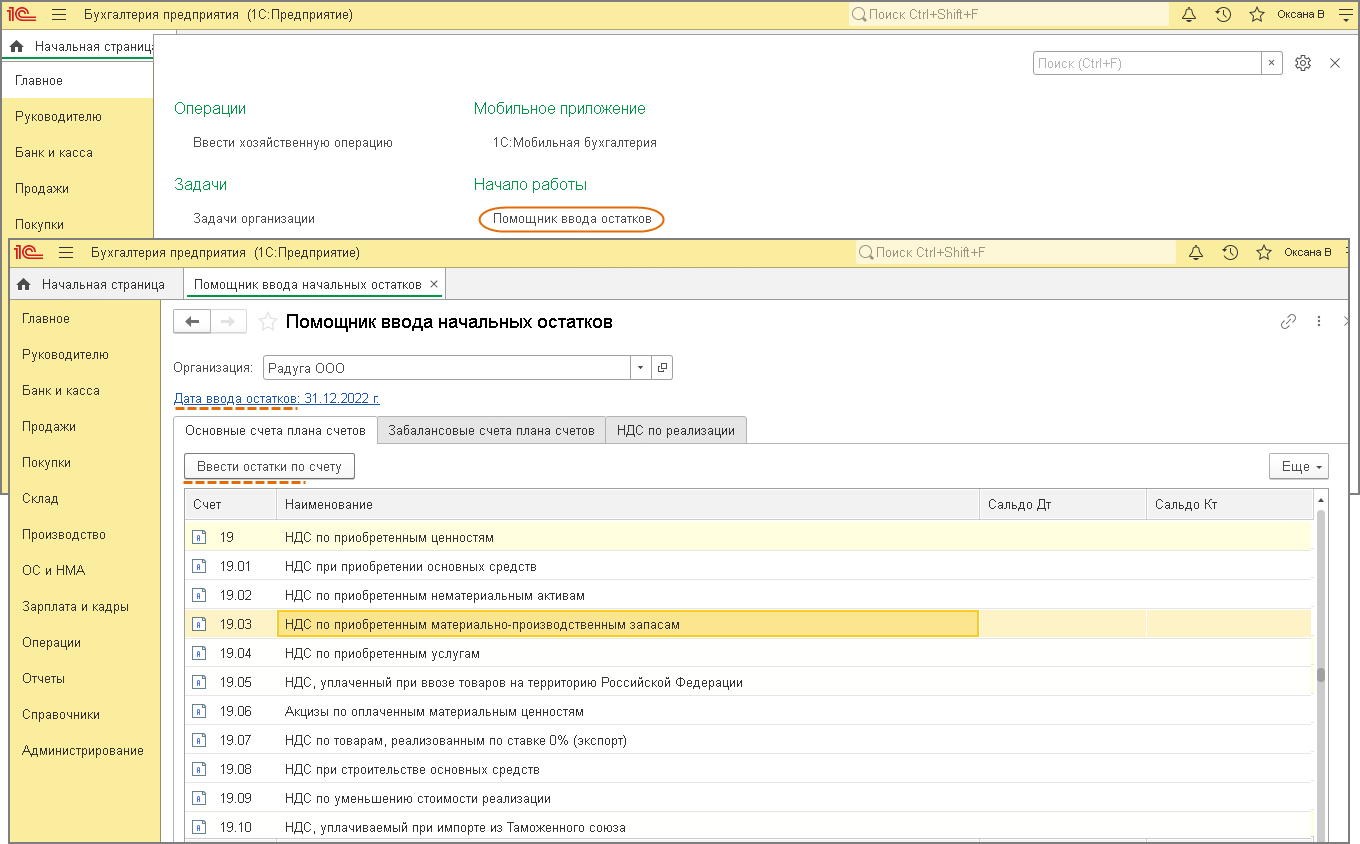Close Помощник ввода начальных остатков tab
This screenshot has height=844, width=1360.
point(434,284)
